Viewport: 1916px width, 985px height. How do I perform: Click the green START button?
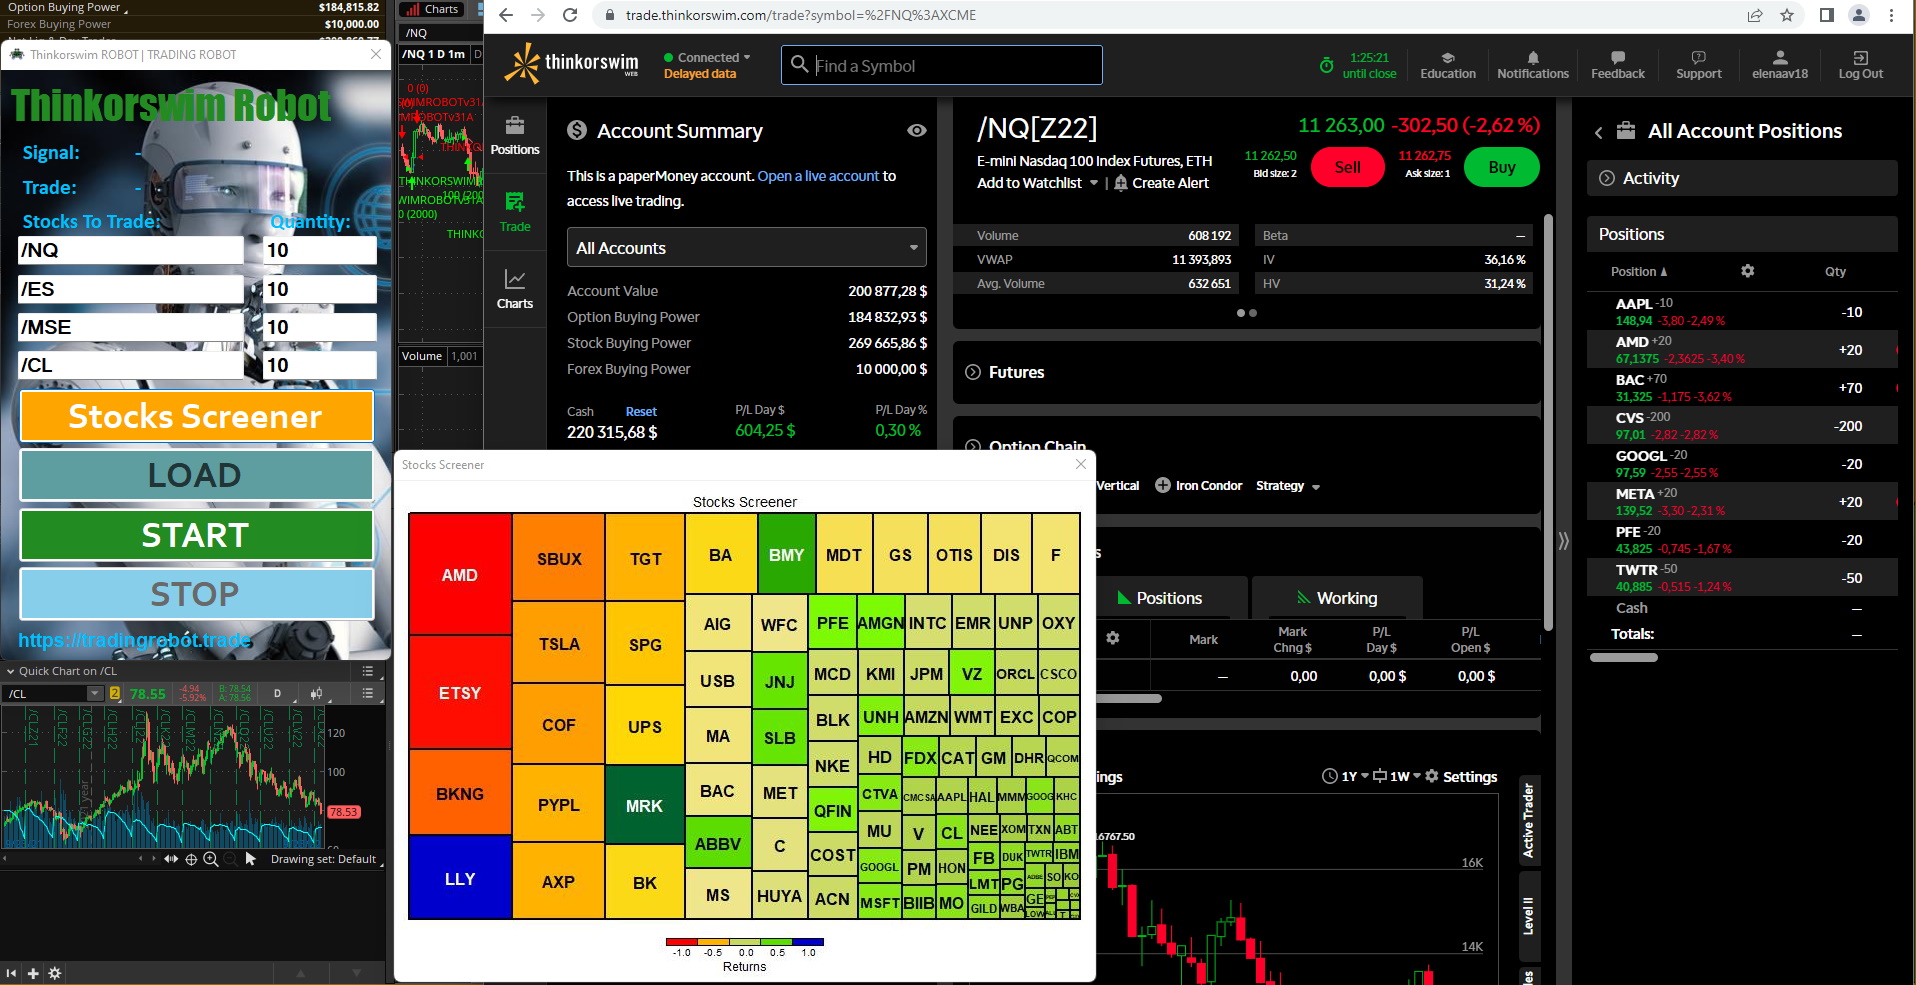196,535
